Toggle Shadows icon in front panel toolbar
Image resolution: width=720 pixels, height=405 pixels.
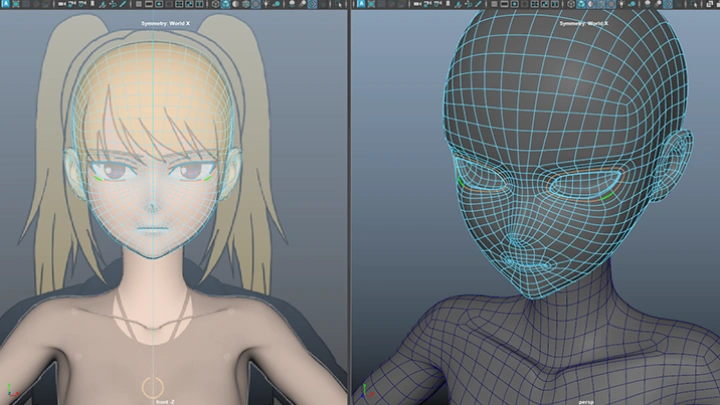coord(277,4)
